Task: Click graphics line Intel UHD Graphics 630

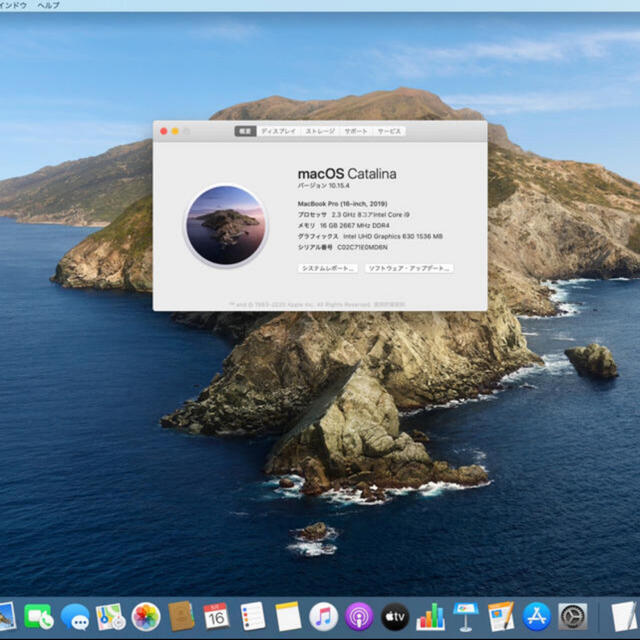Action: [370, 236]
